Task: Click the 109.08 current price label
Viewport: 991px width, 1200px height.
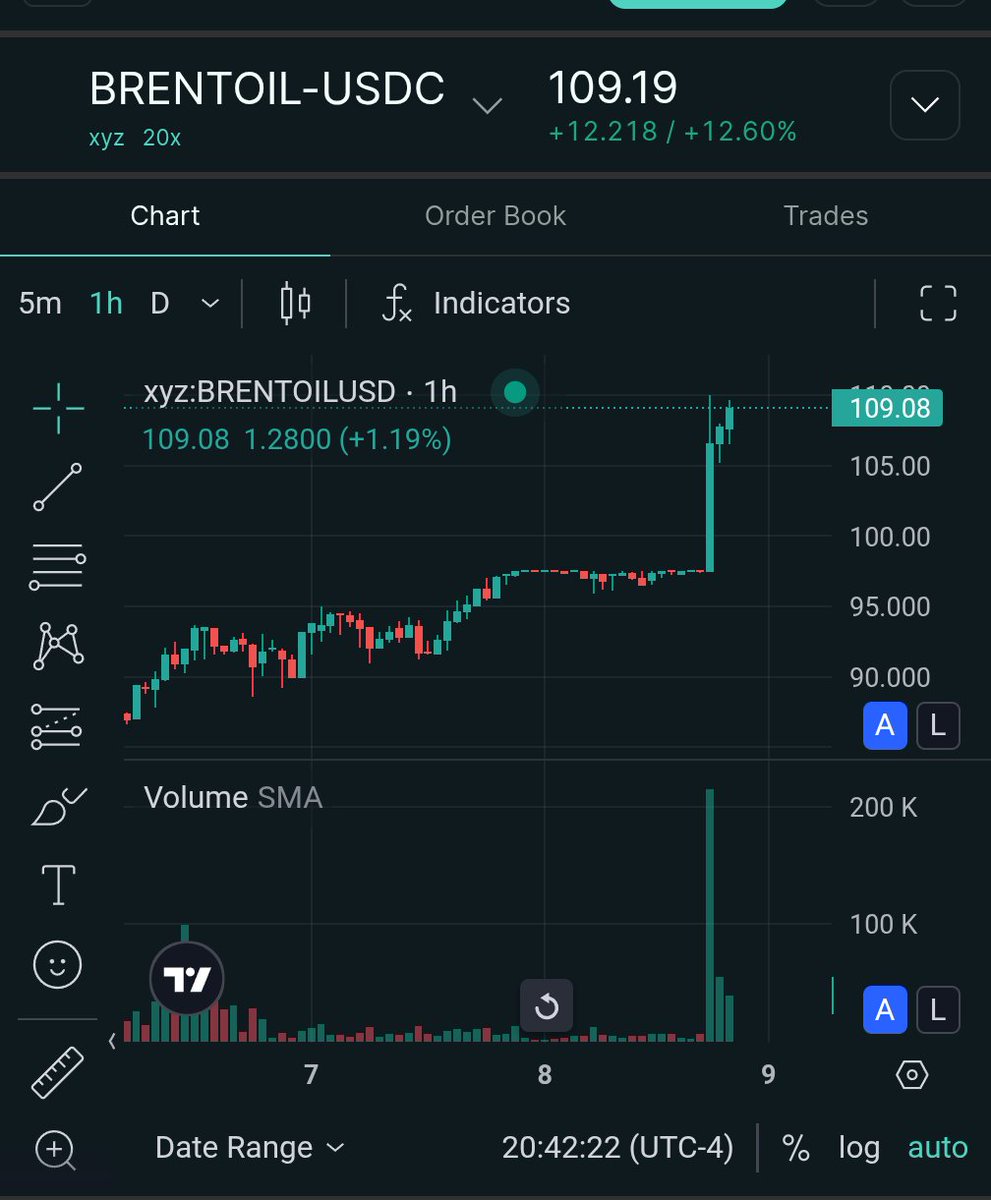Action: pos(887,408)
